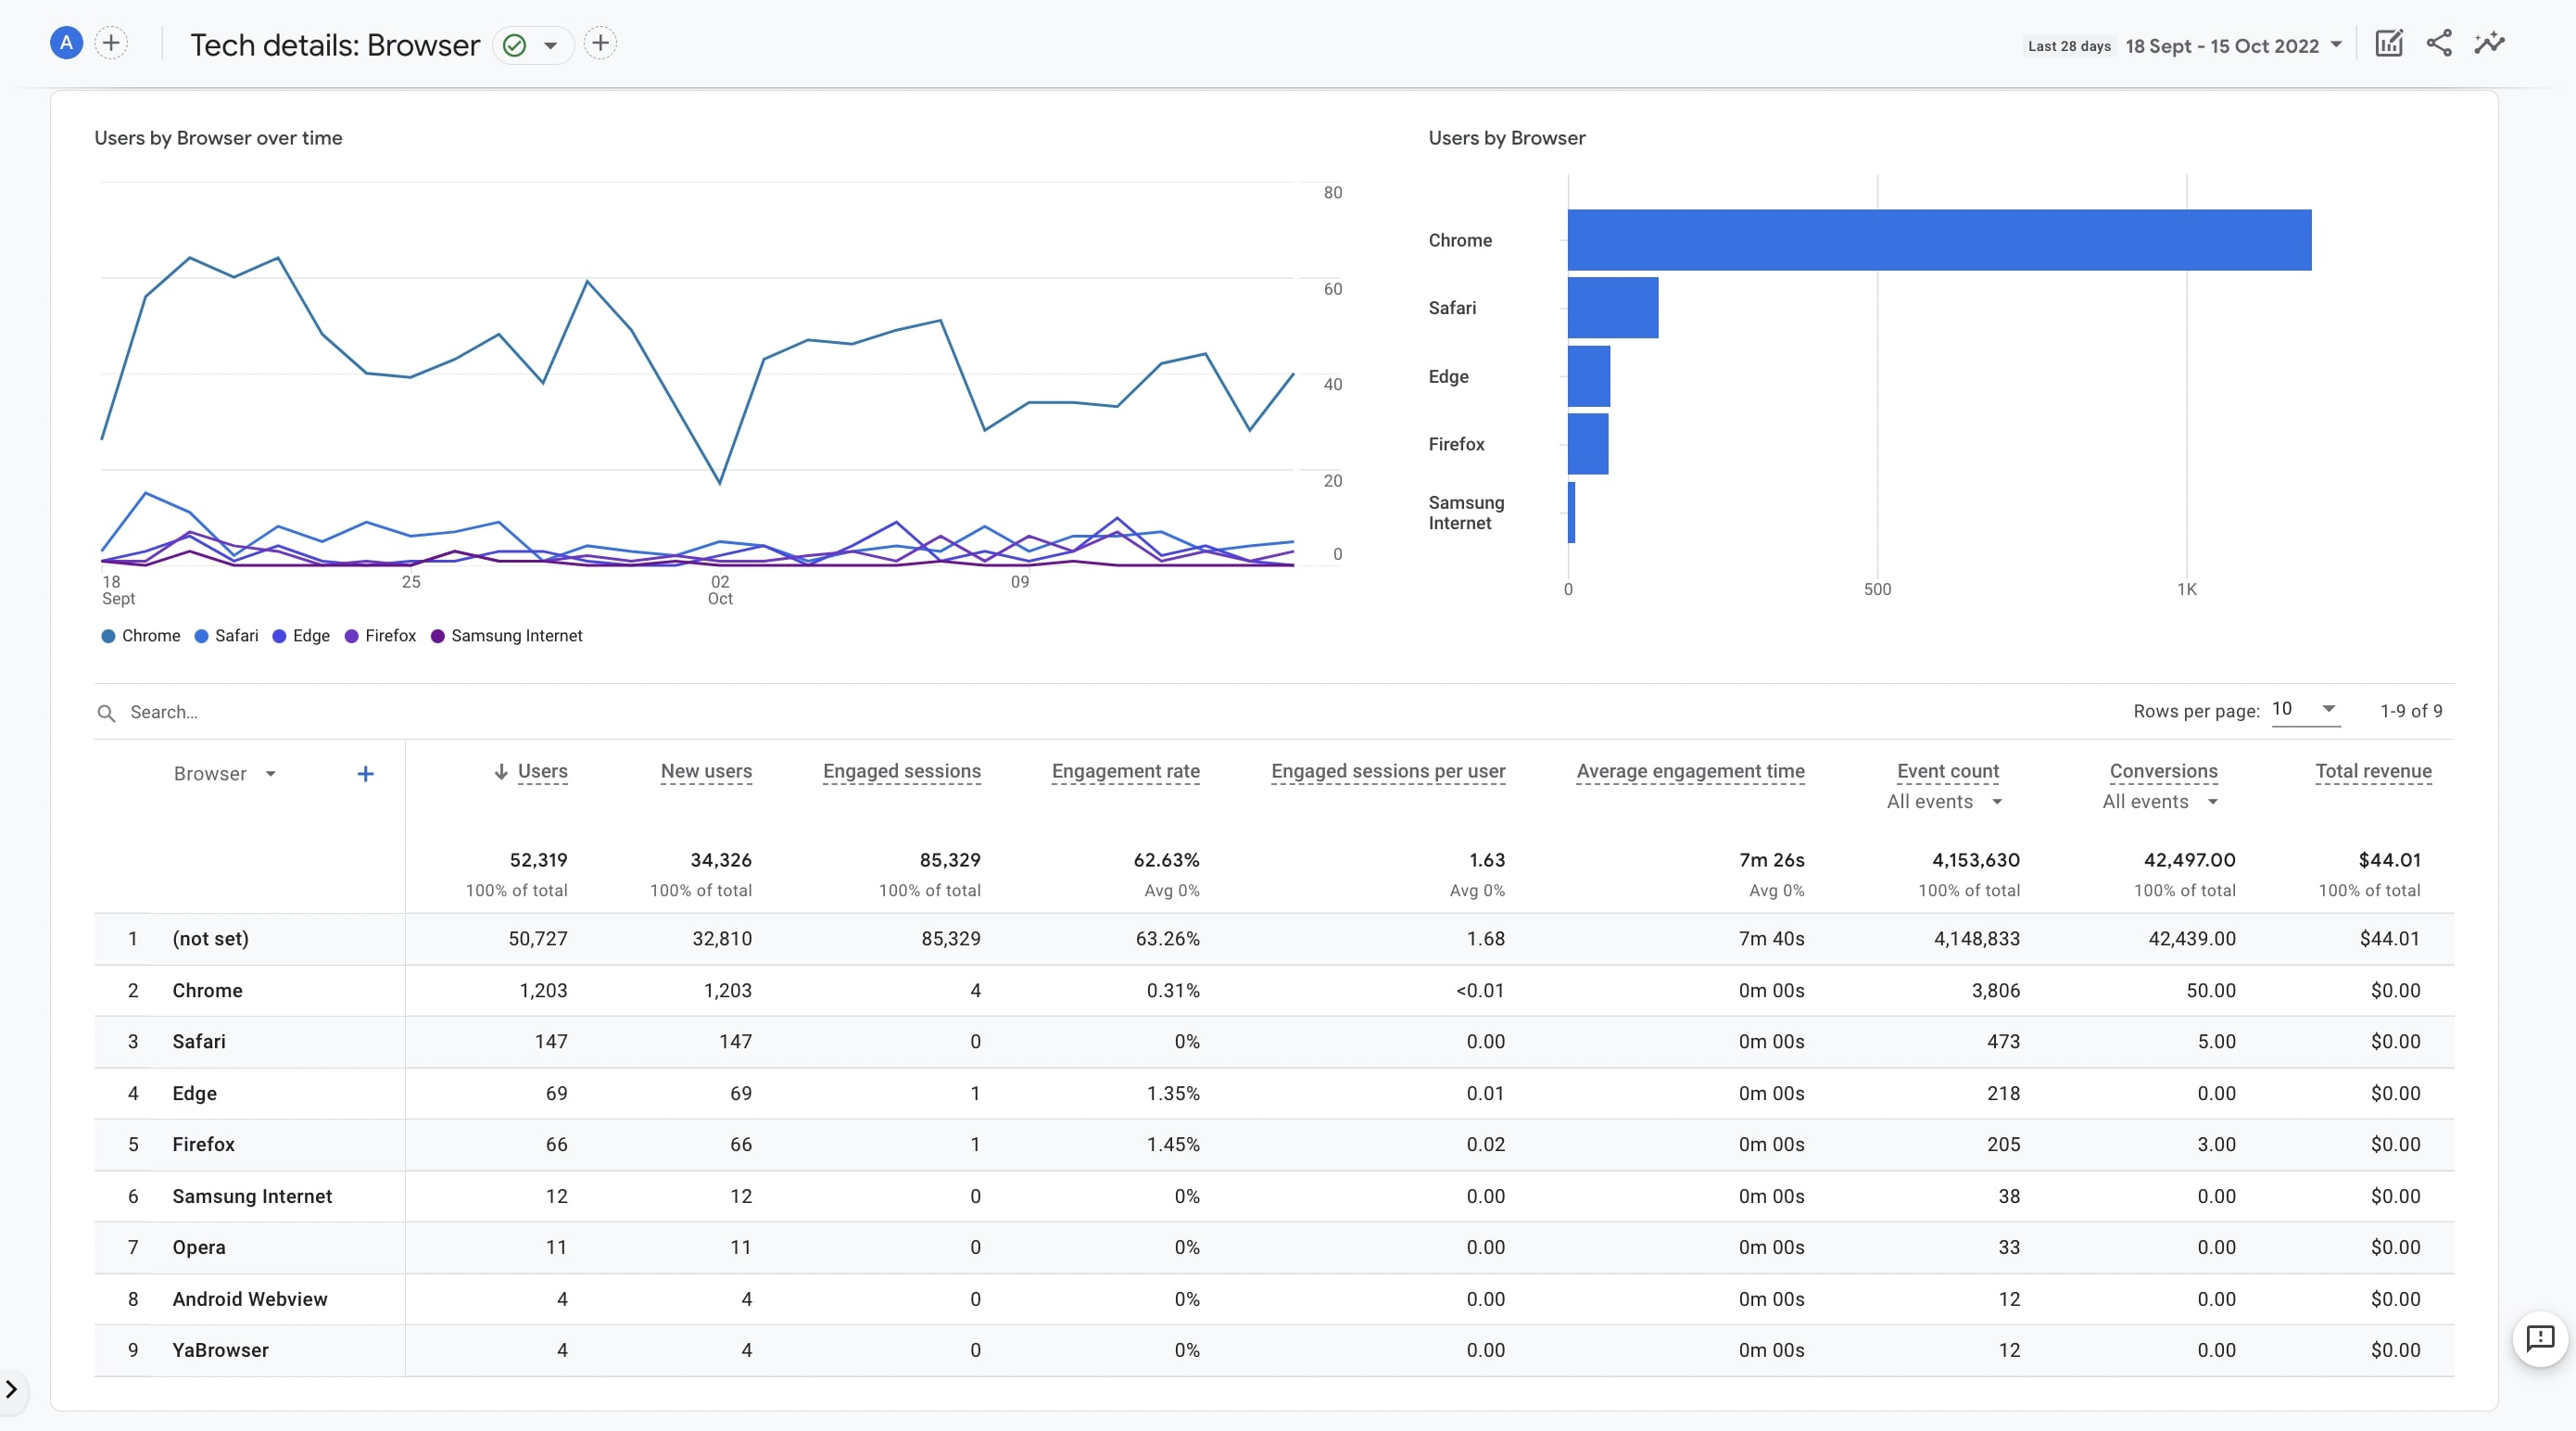Click the share report icon

coord(2439,43)
